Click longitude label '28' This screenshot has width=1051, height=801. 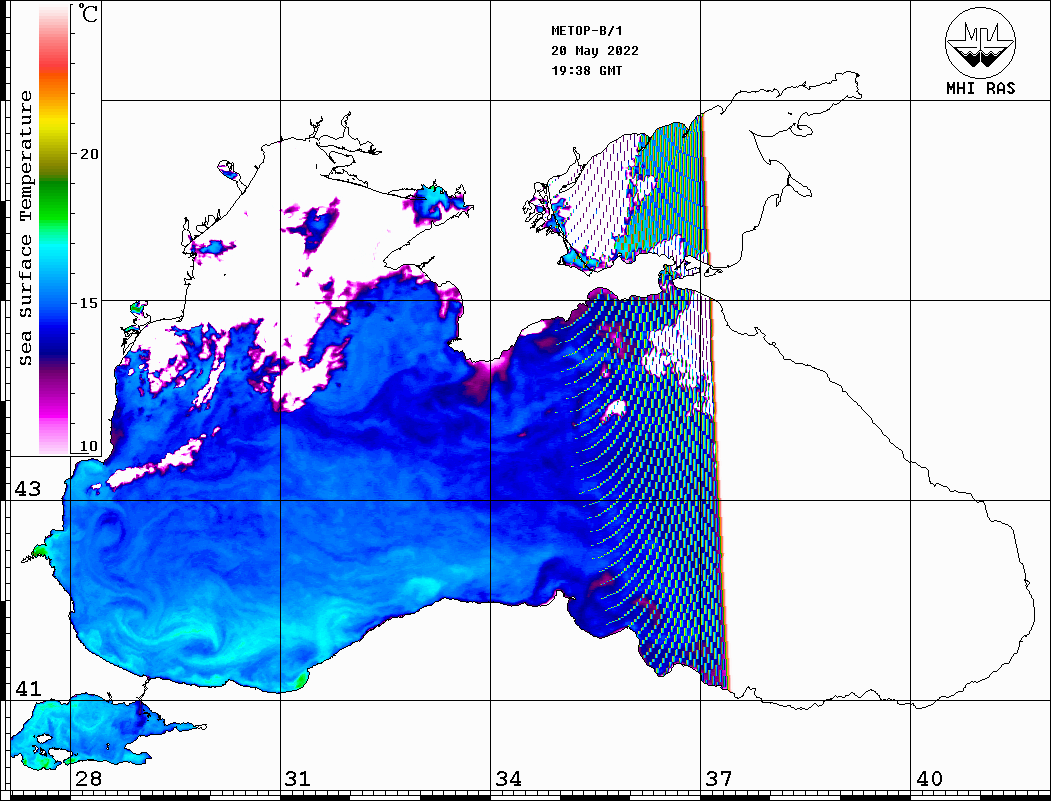(x=88, y=778)
